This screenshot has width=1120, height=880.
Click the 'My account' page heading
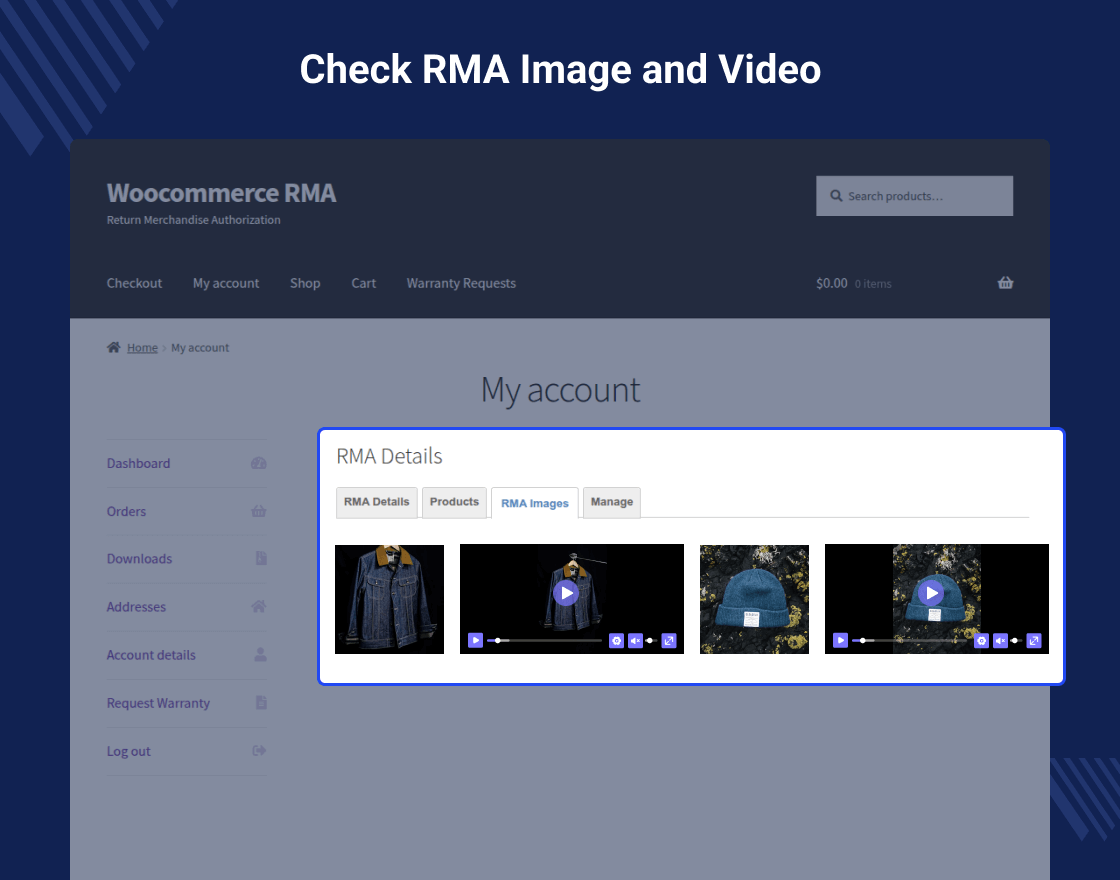pyautogui.click(x=560, y=390)
